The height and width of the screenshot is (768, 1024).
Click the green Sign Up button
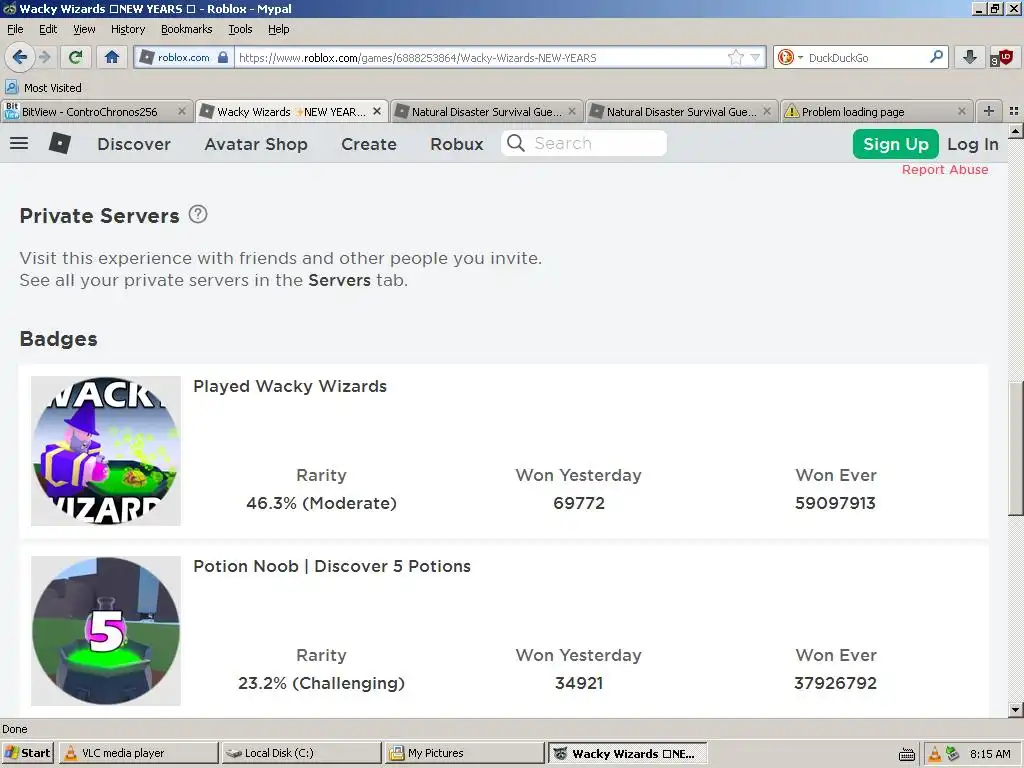[x=895, y=144]
